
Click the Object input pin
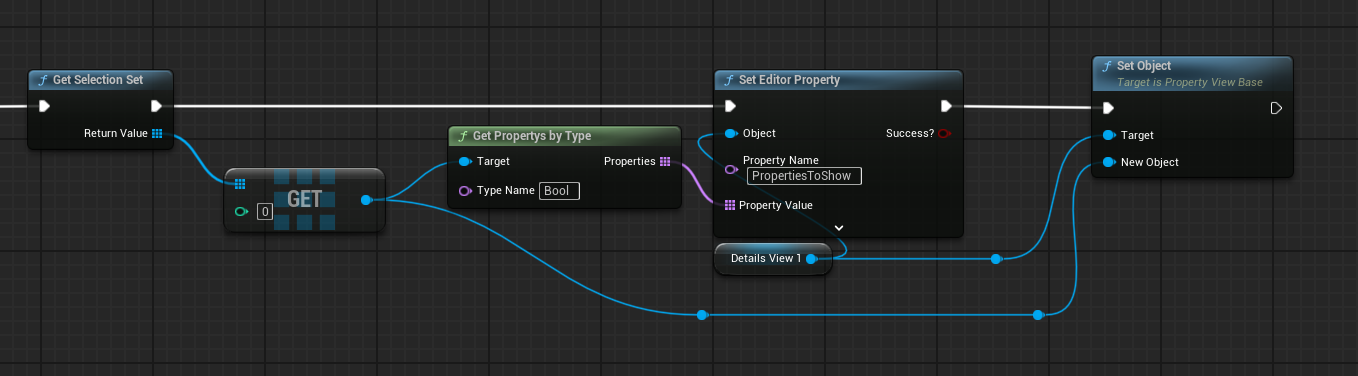tap(731, 133)
